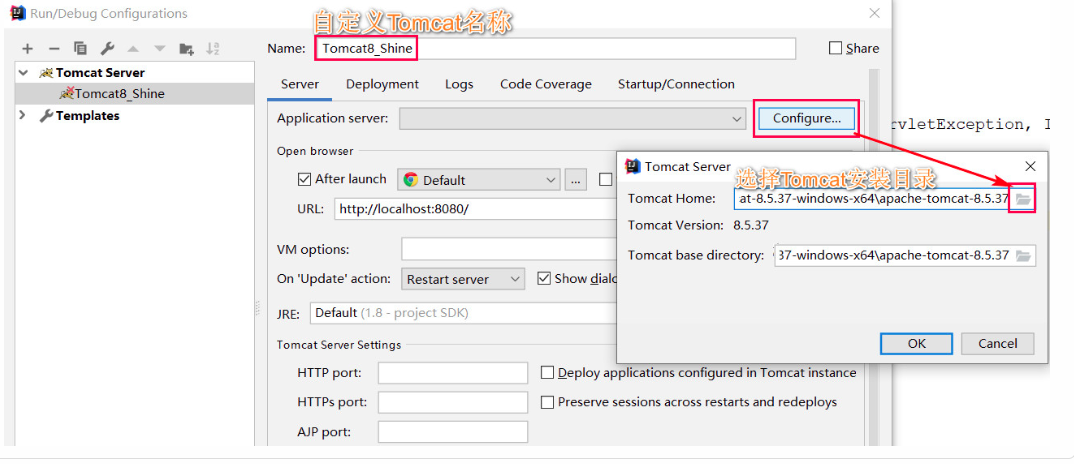Click the Configure... button
The image size is (1074, 464).
(x=807, y=119)
